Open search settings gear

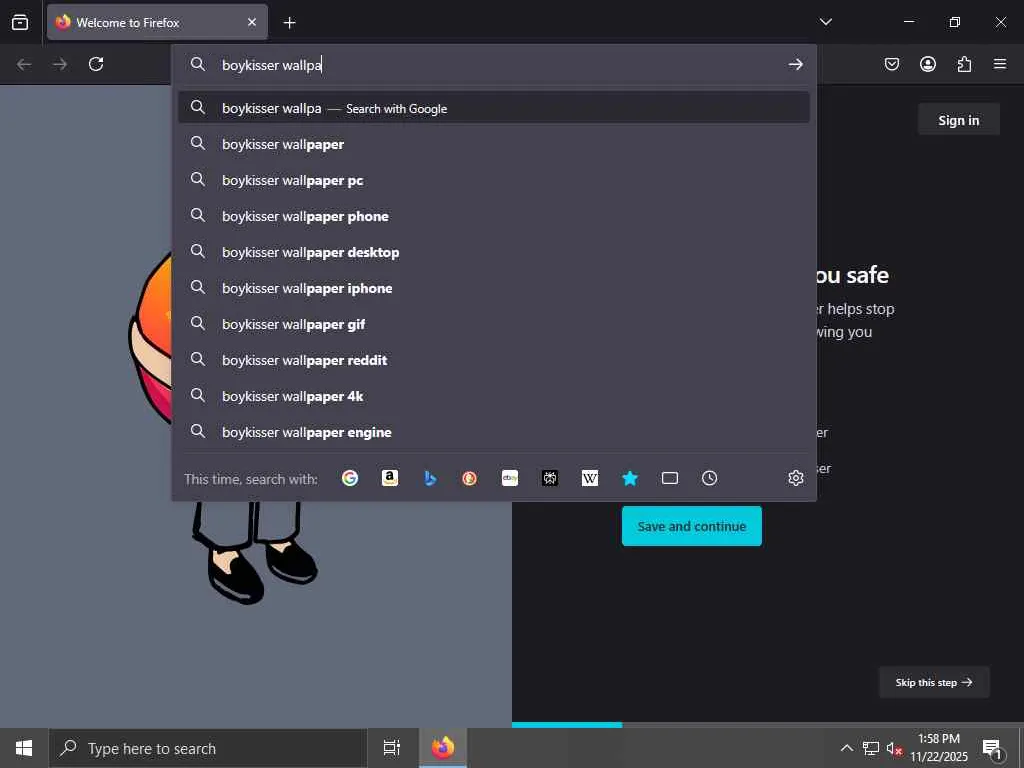[x=795, y=478]
